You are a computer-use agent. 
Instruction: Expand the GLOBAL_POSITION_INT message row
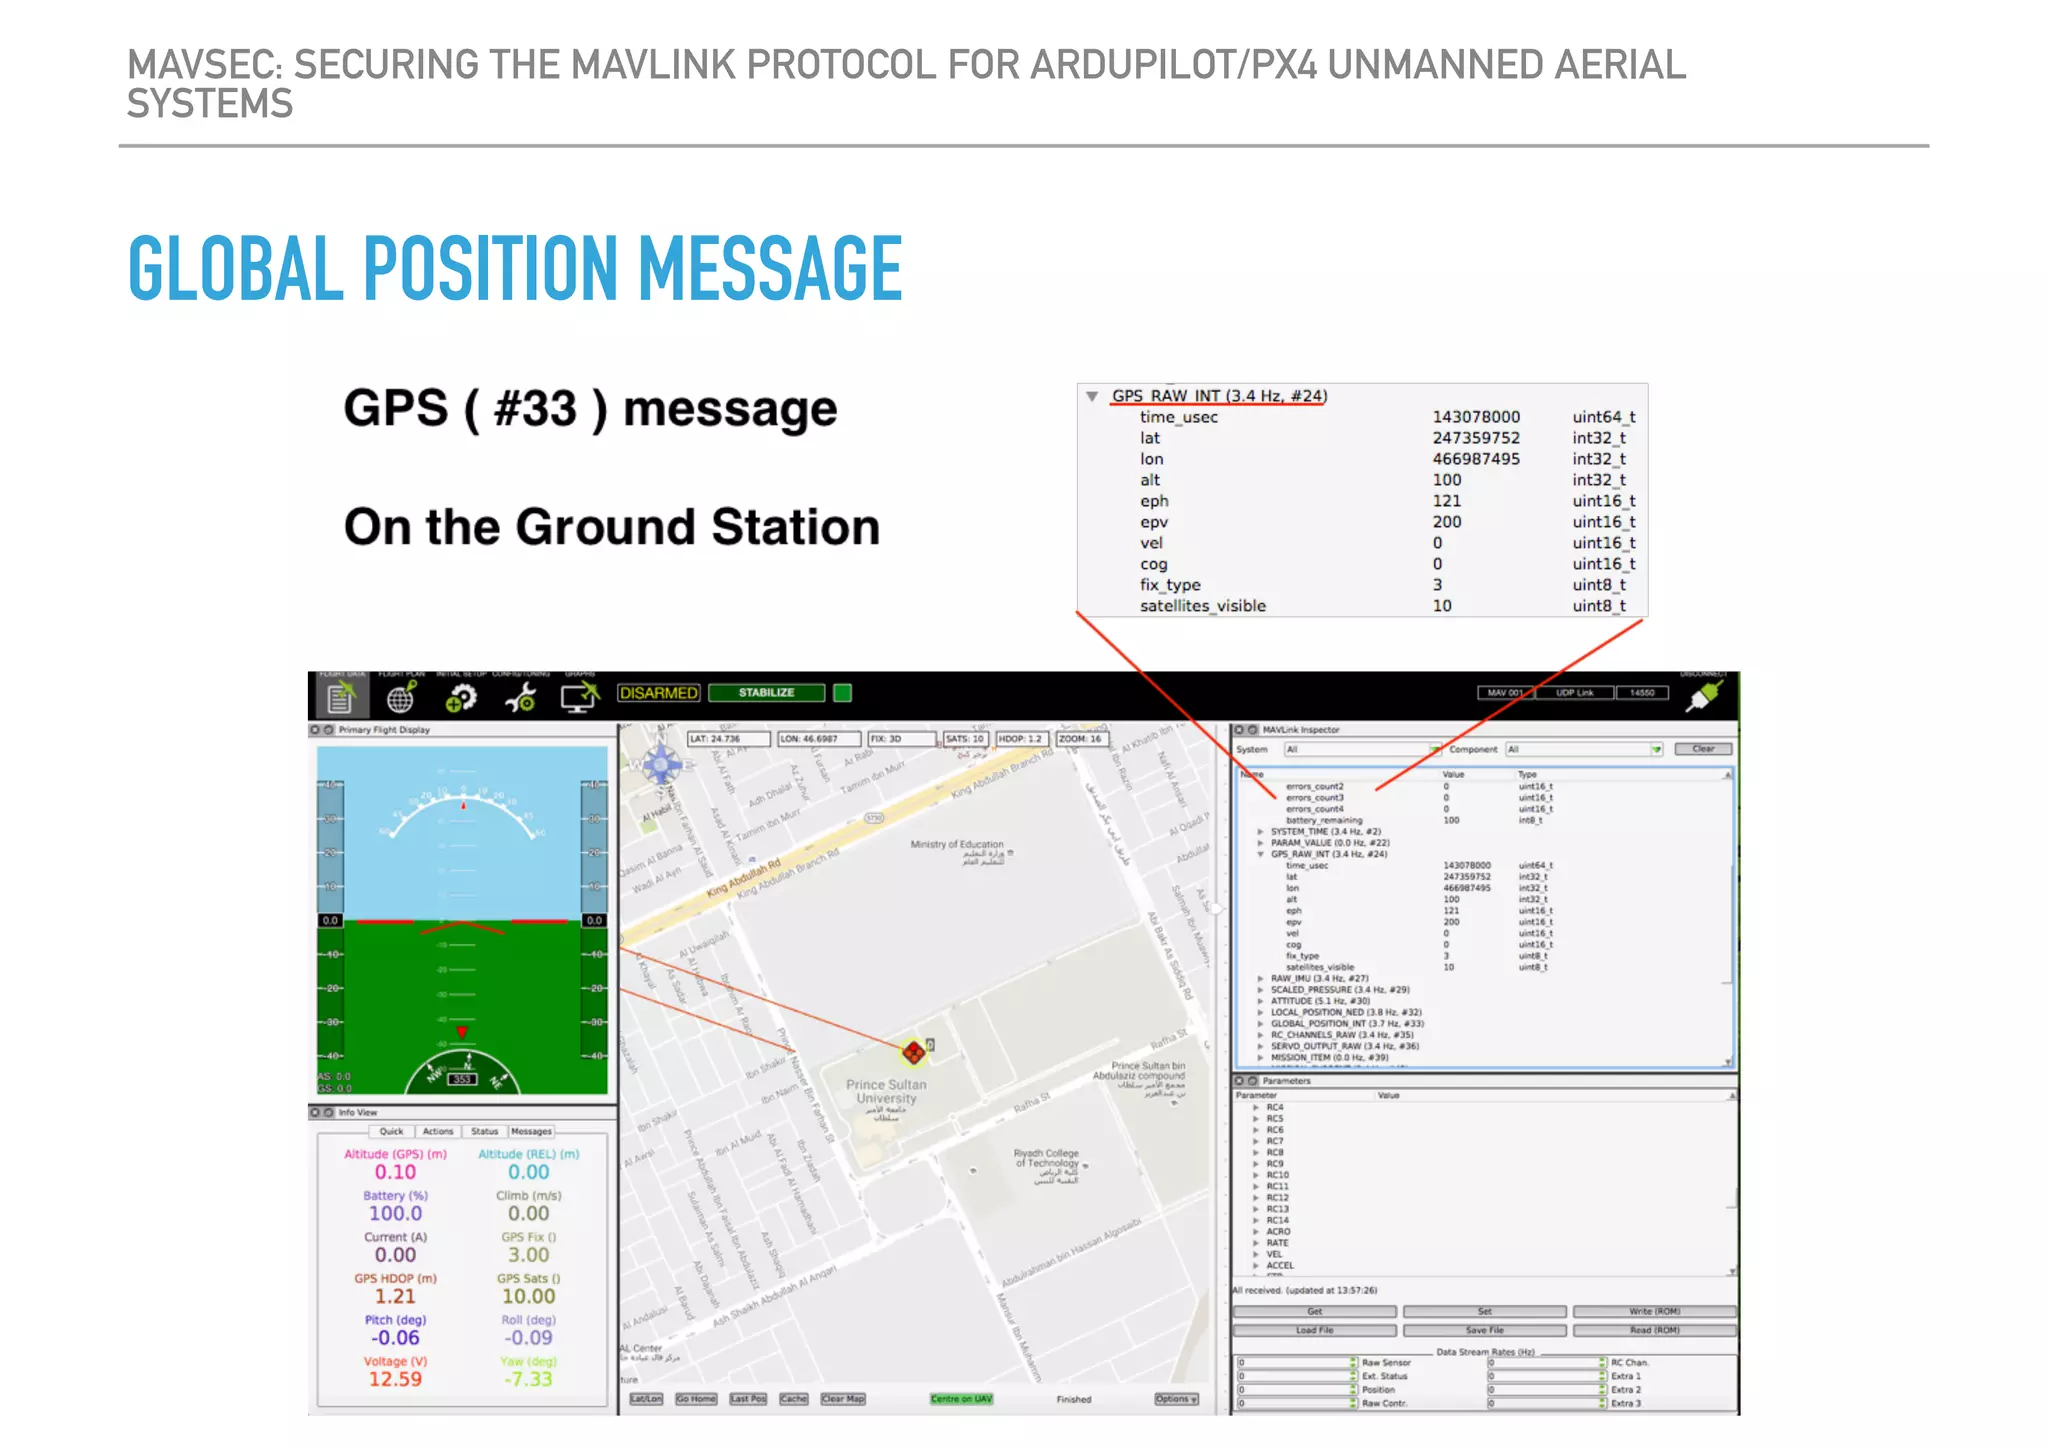[1261, 1024]
